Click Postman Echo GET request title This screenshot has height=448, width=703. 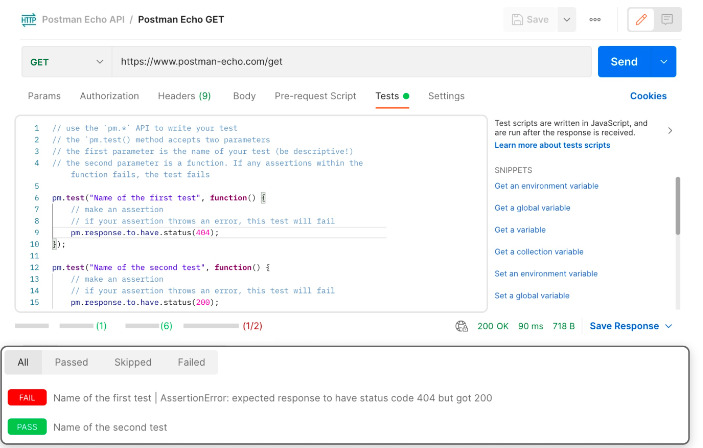[x=181, y=20]
